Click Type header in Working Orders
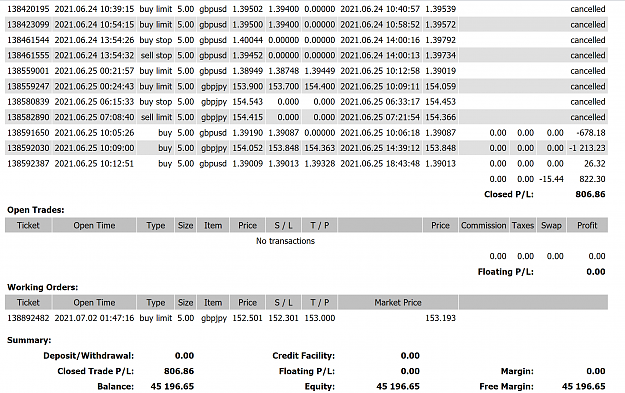This screenshot has height=393, width=625. (155, 303)
